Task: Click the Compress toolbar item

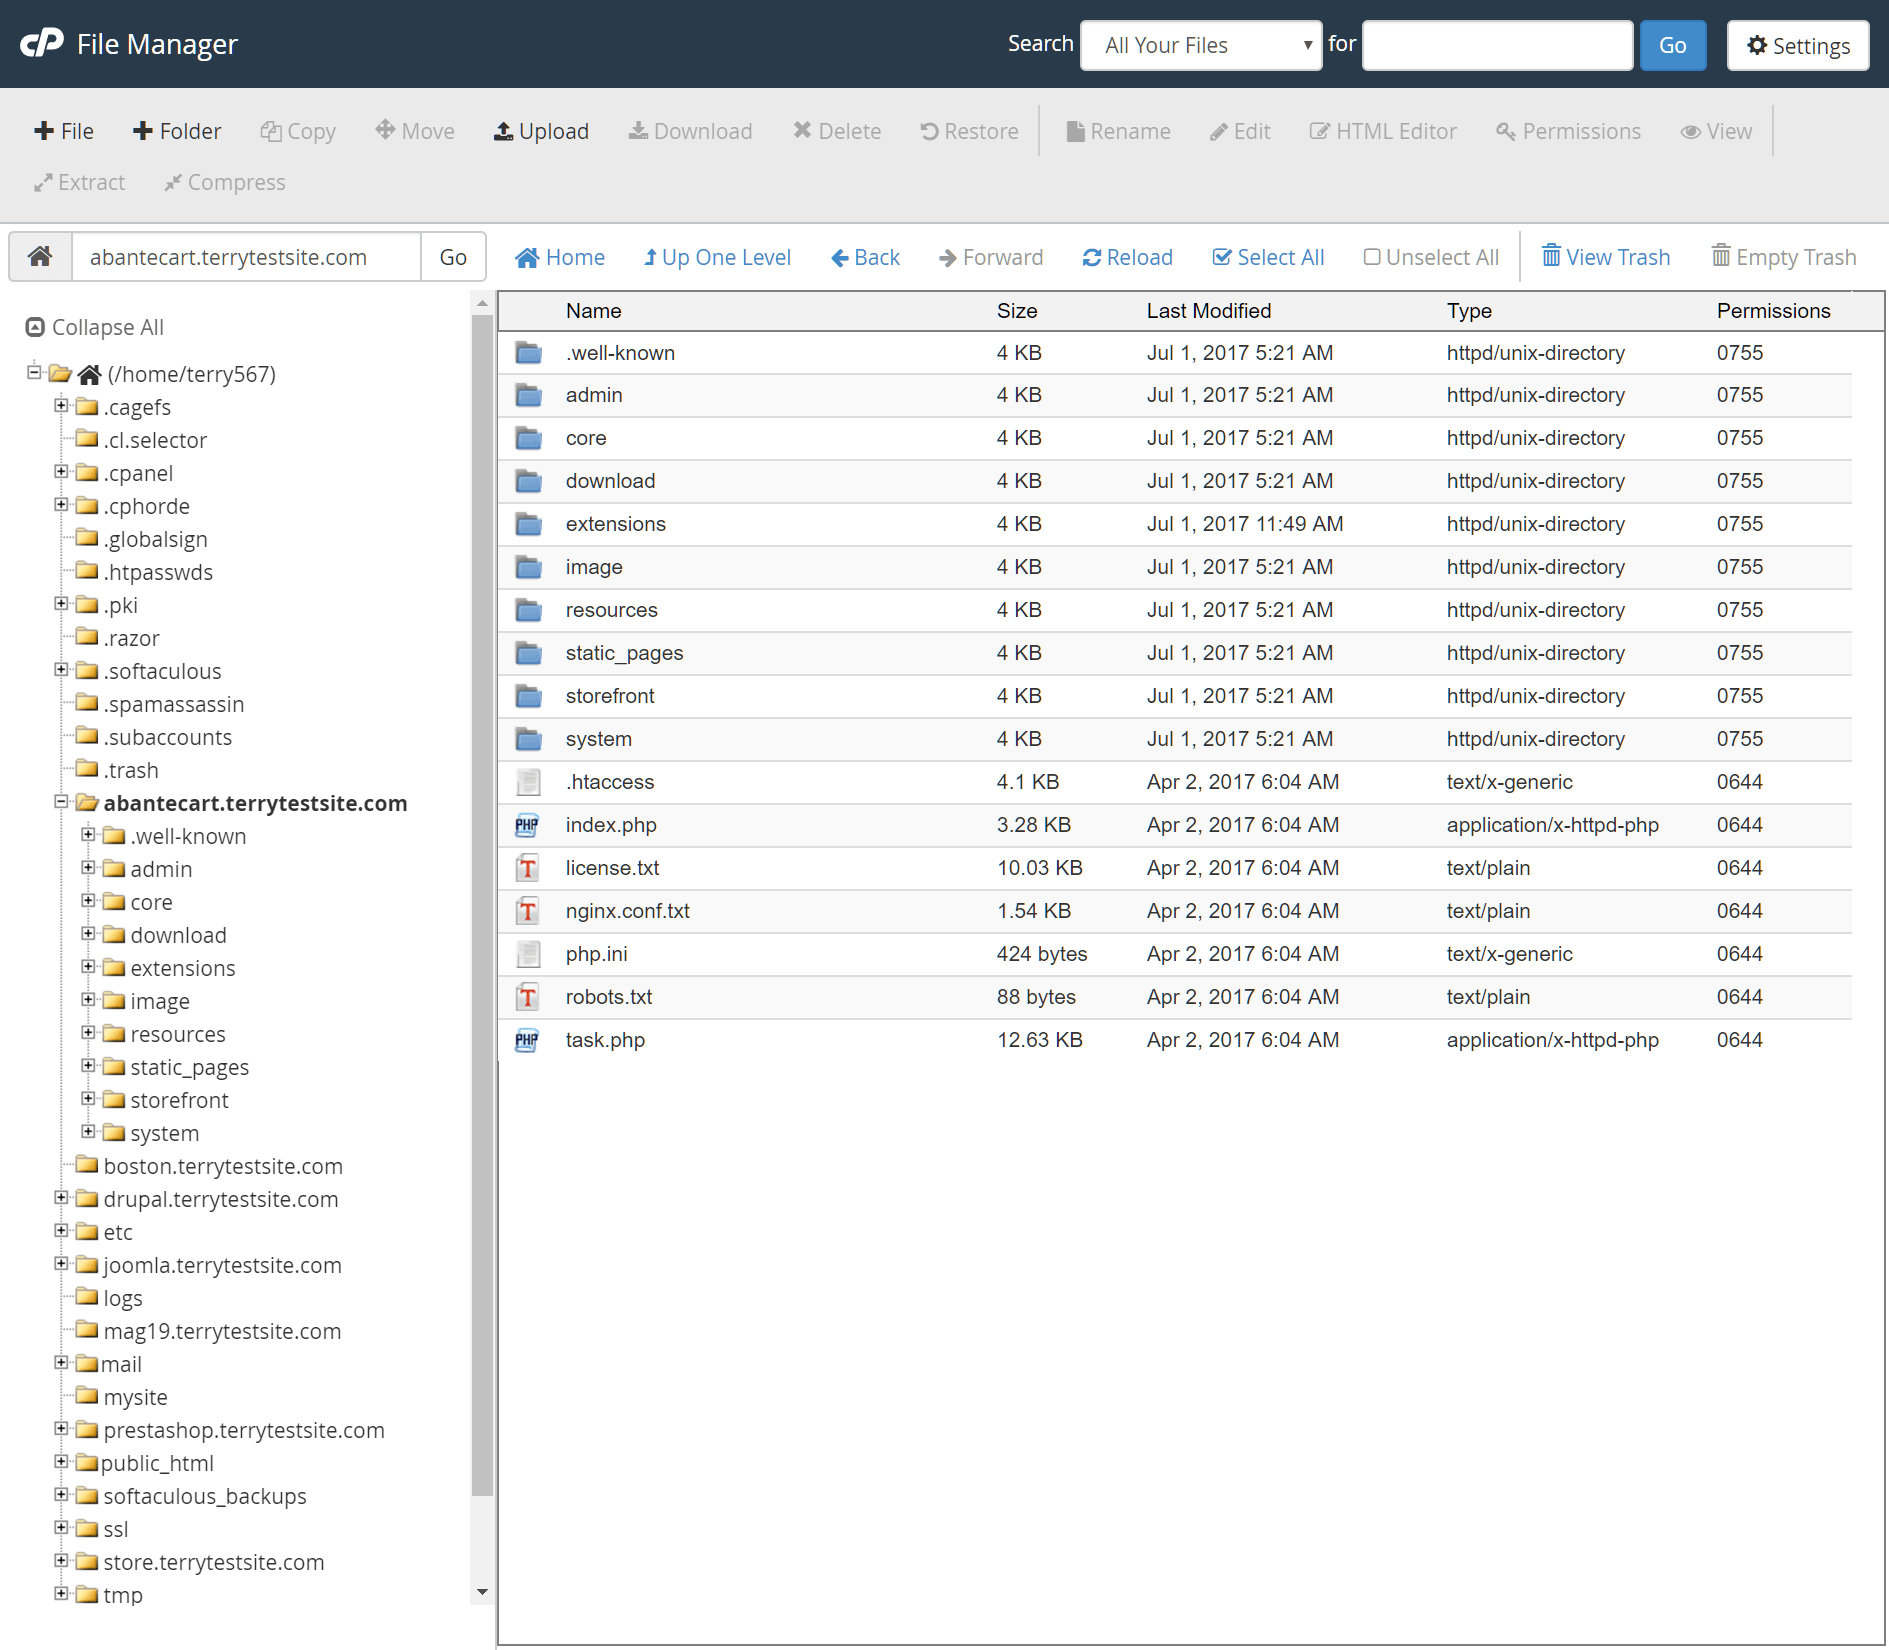Action: click(x=225, y=182)
